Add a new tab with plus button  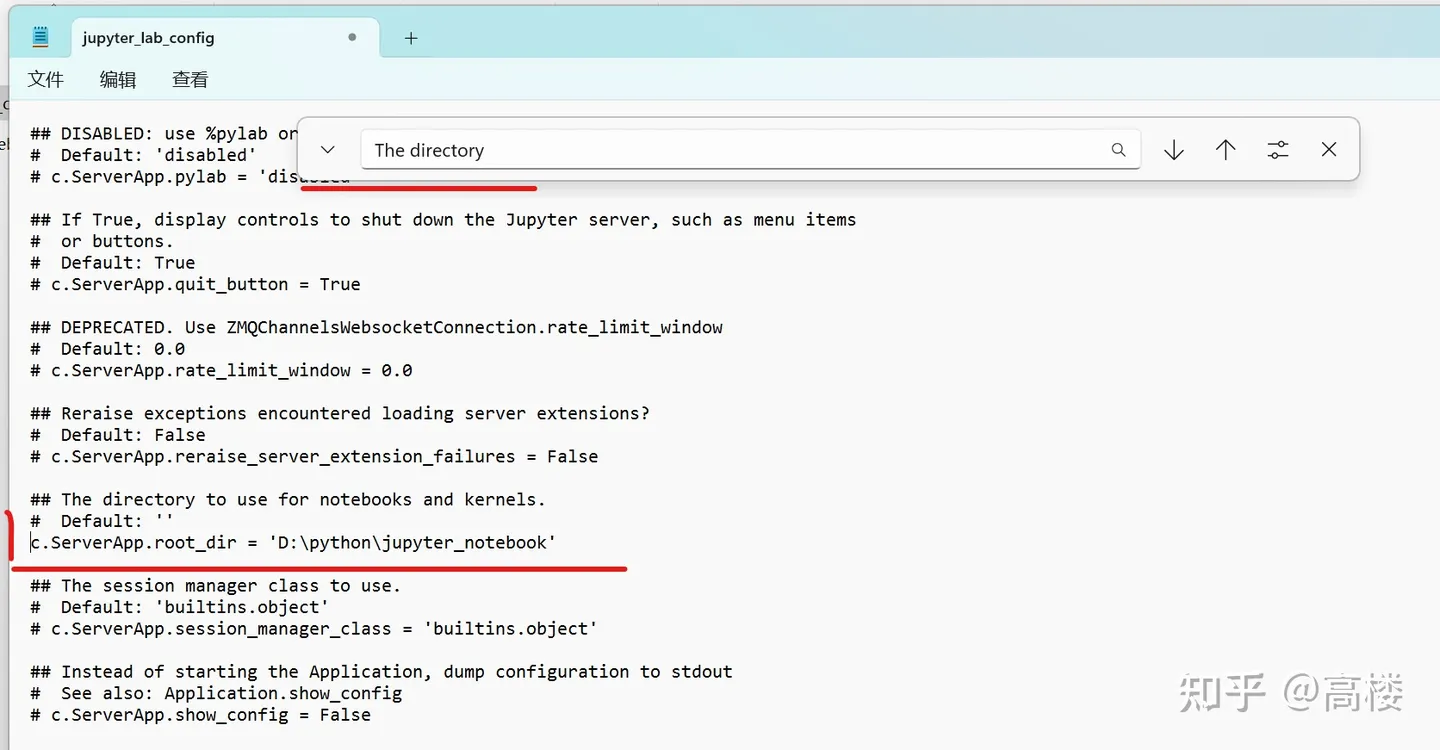(411, 38)
